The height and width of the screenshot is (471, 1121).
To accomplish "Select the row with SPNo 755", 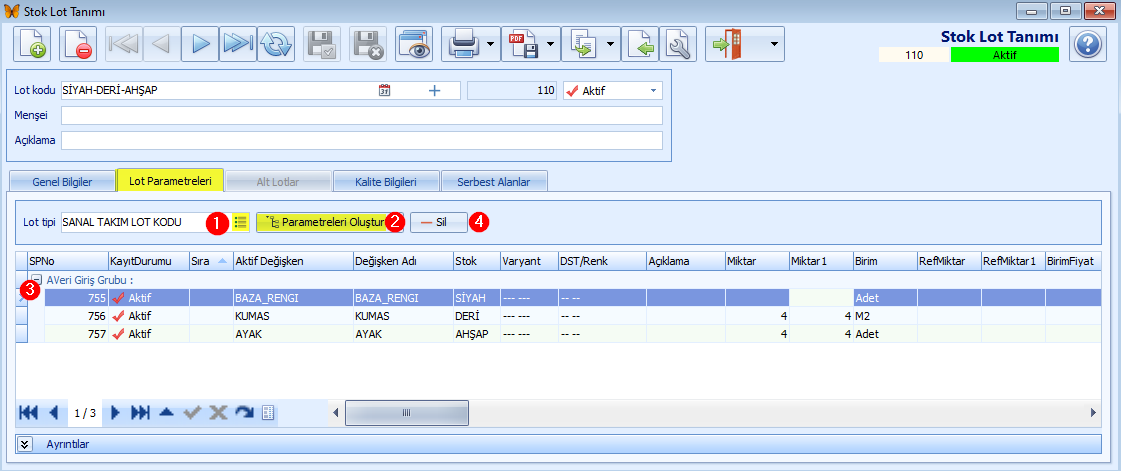I will (x=572, y=298).
